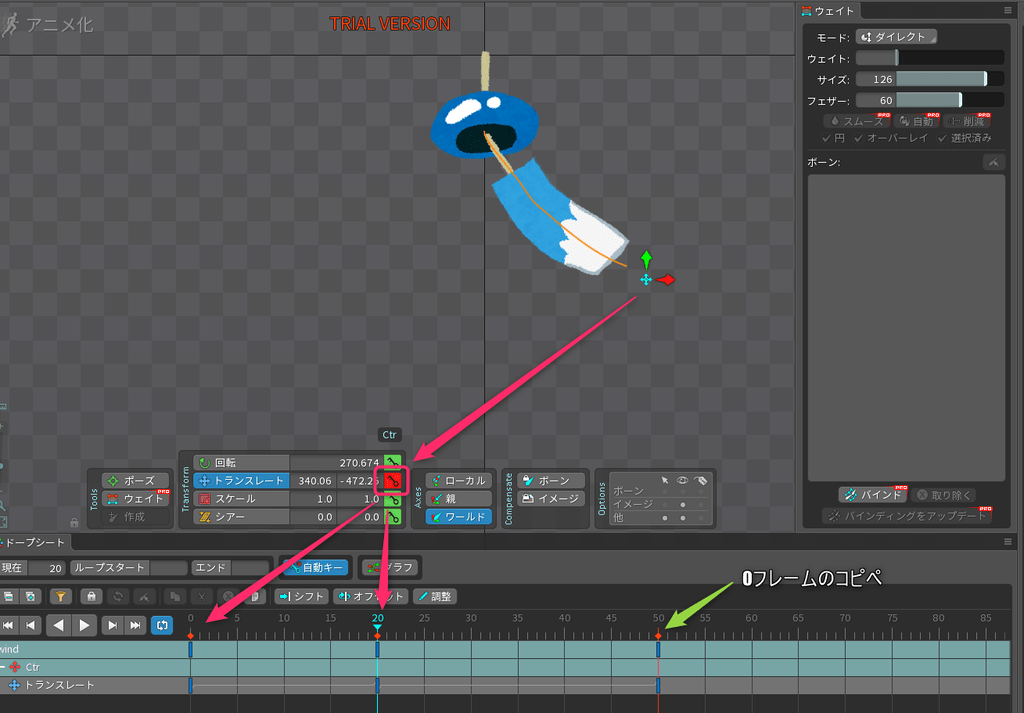Click the dopesheet filter funnel icon
This screenshot has height=713, width=1024.
[x=61, y=596]
